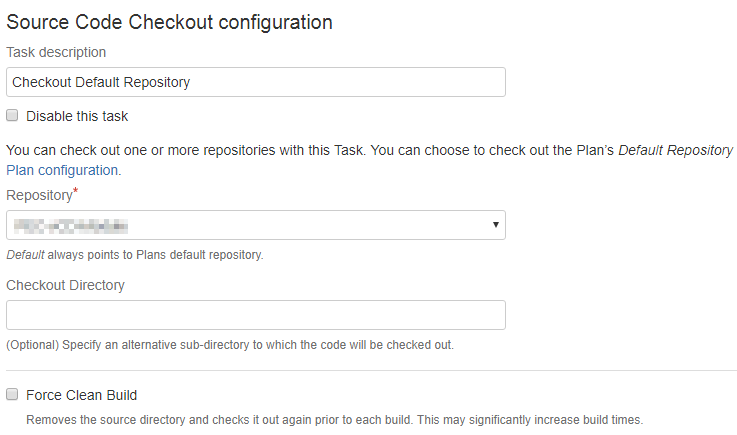Click the "Checkout Default Repository" text value
Viewport: 737px width, 435px height.
(101, 82)
